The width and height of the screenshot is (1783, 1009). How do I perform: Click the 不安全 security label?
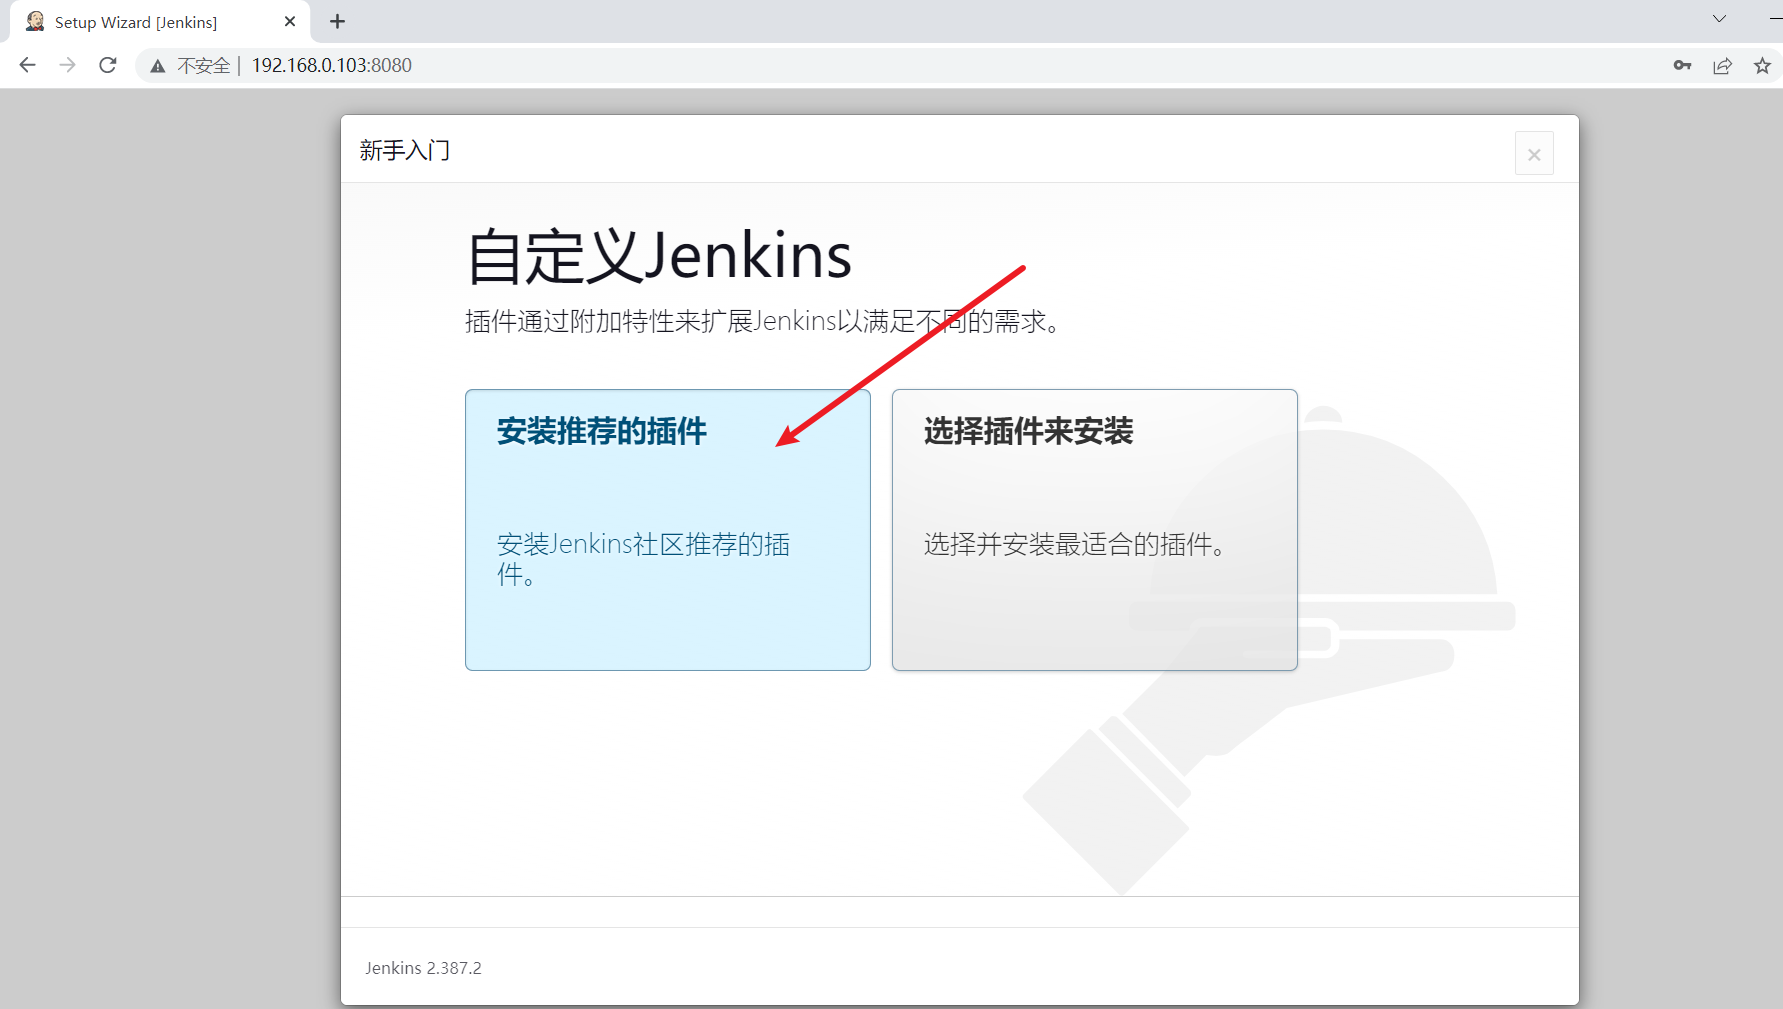click(203, 66)
